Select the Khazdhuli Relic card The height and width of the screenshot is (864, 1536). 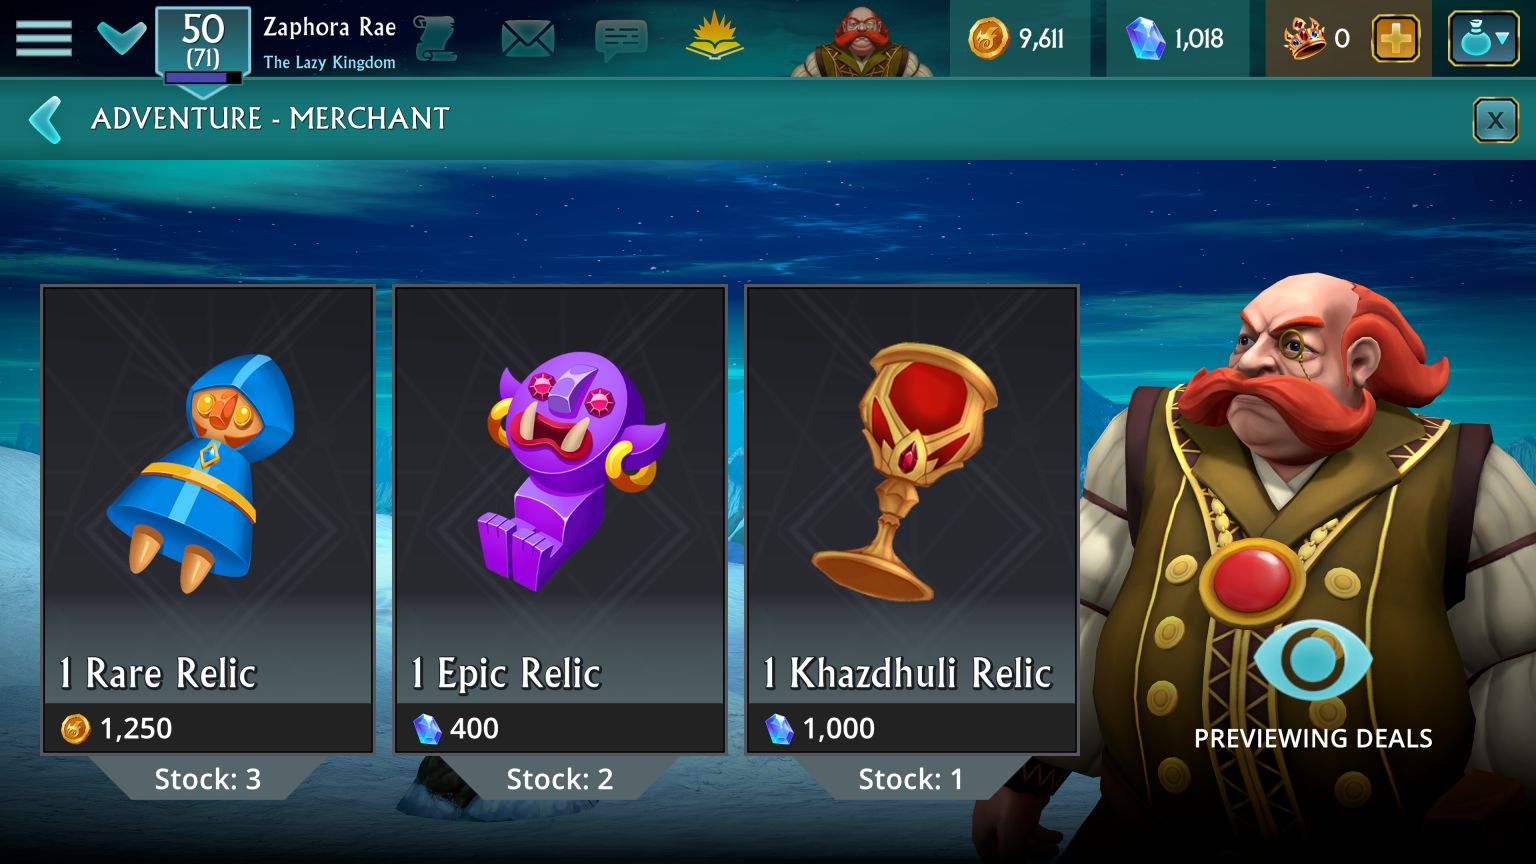[x=912, y=520]
